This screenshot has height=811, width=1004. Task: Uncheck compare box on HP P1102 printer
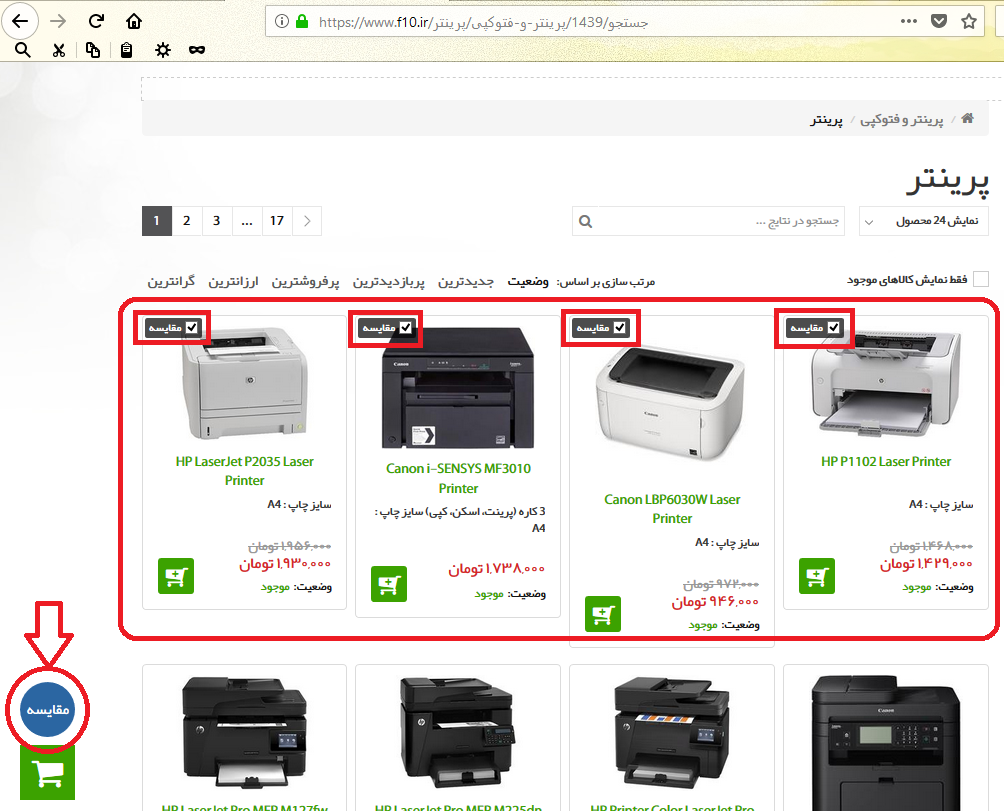pos(833,327)
